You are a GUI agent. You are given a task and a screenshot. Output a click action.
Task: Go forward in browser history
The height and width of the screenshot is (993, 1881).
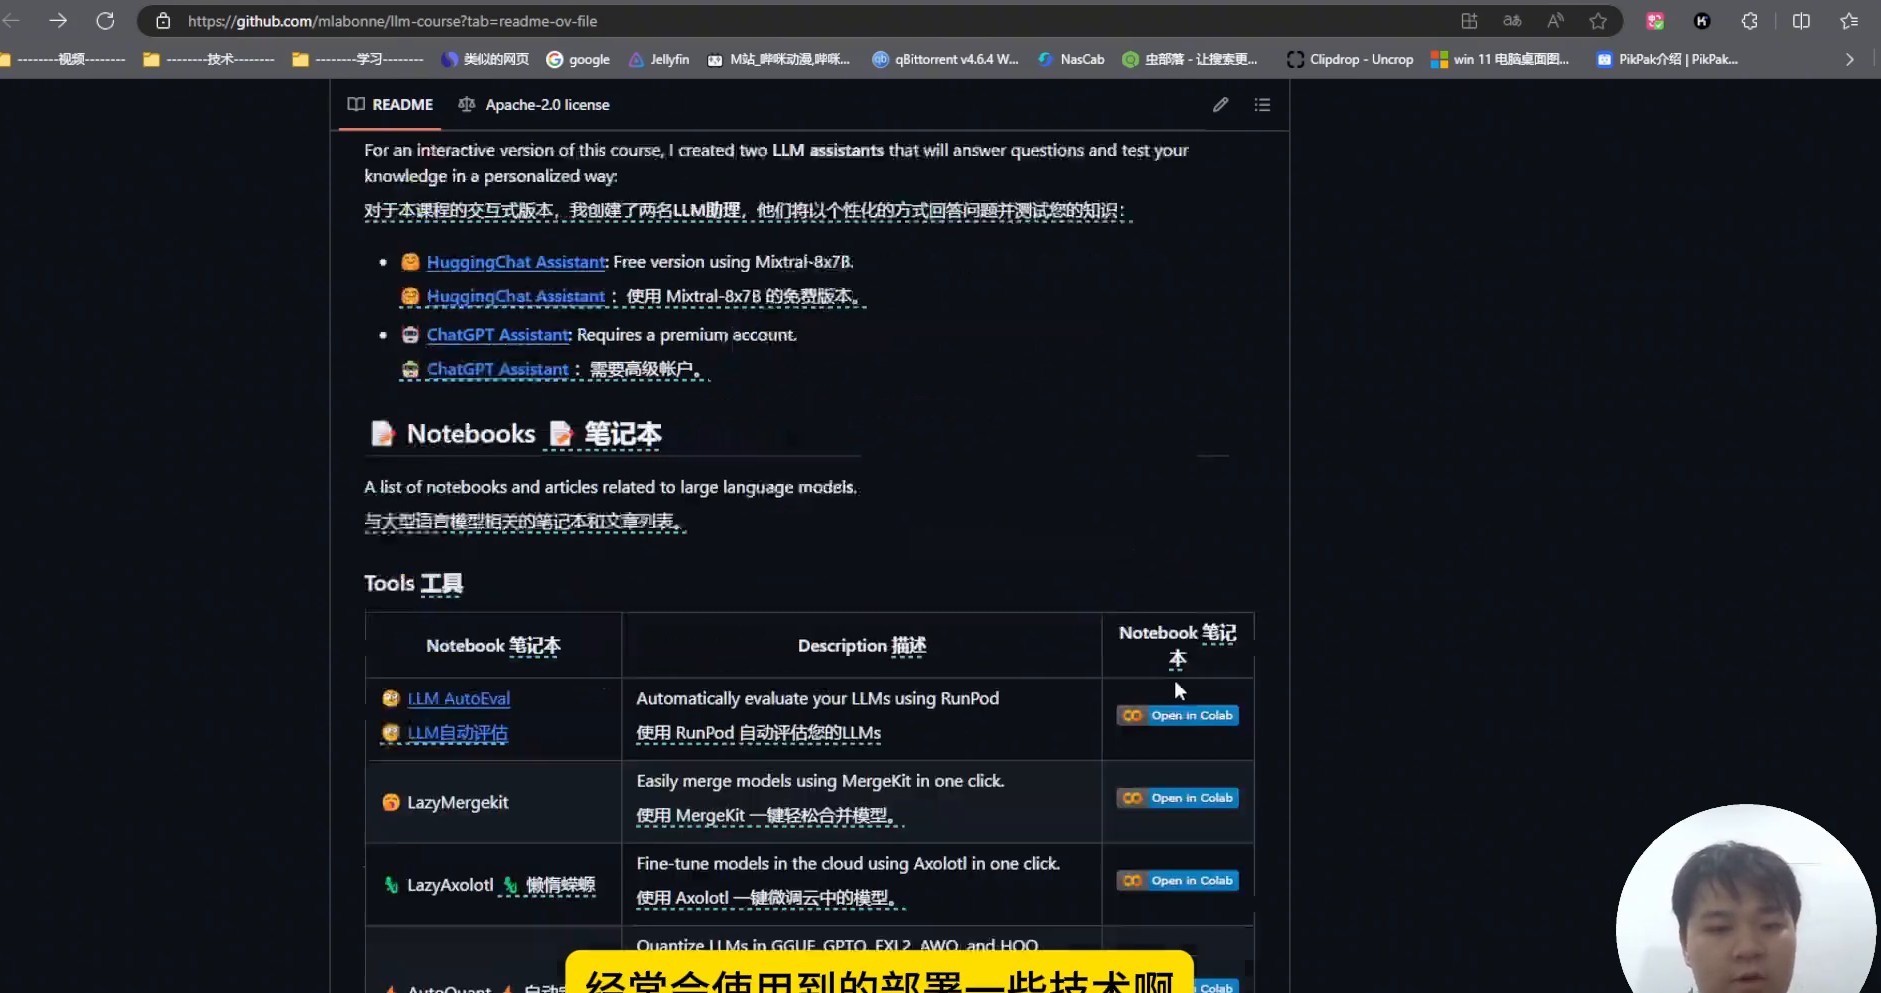[58, 20]
